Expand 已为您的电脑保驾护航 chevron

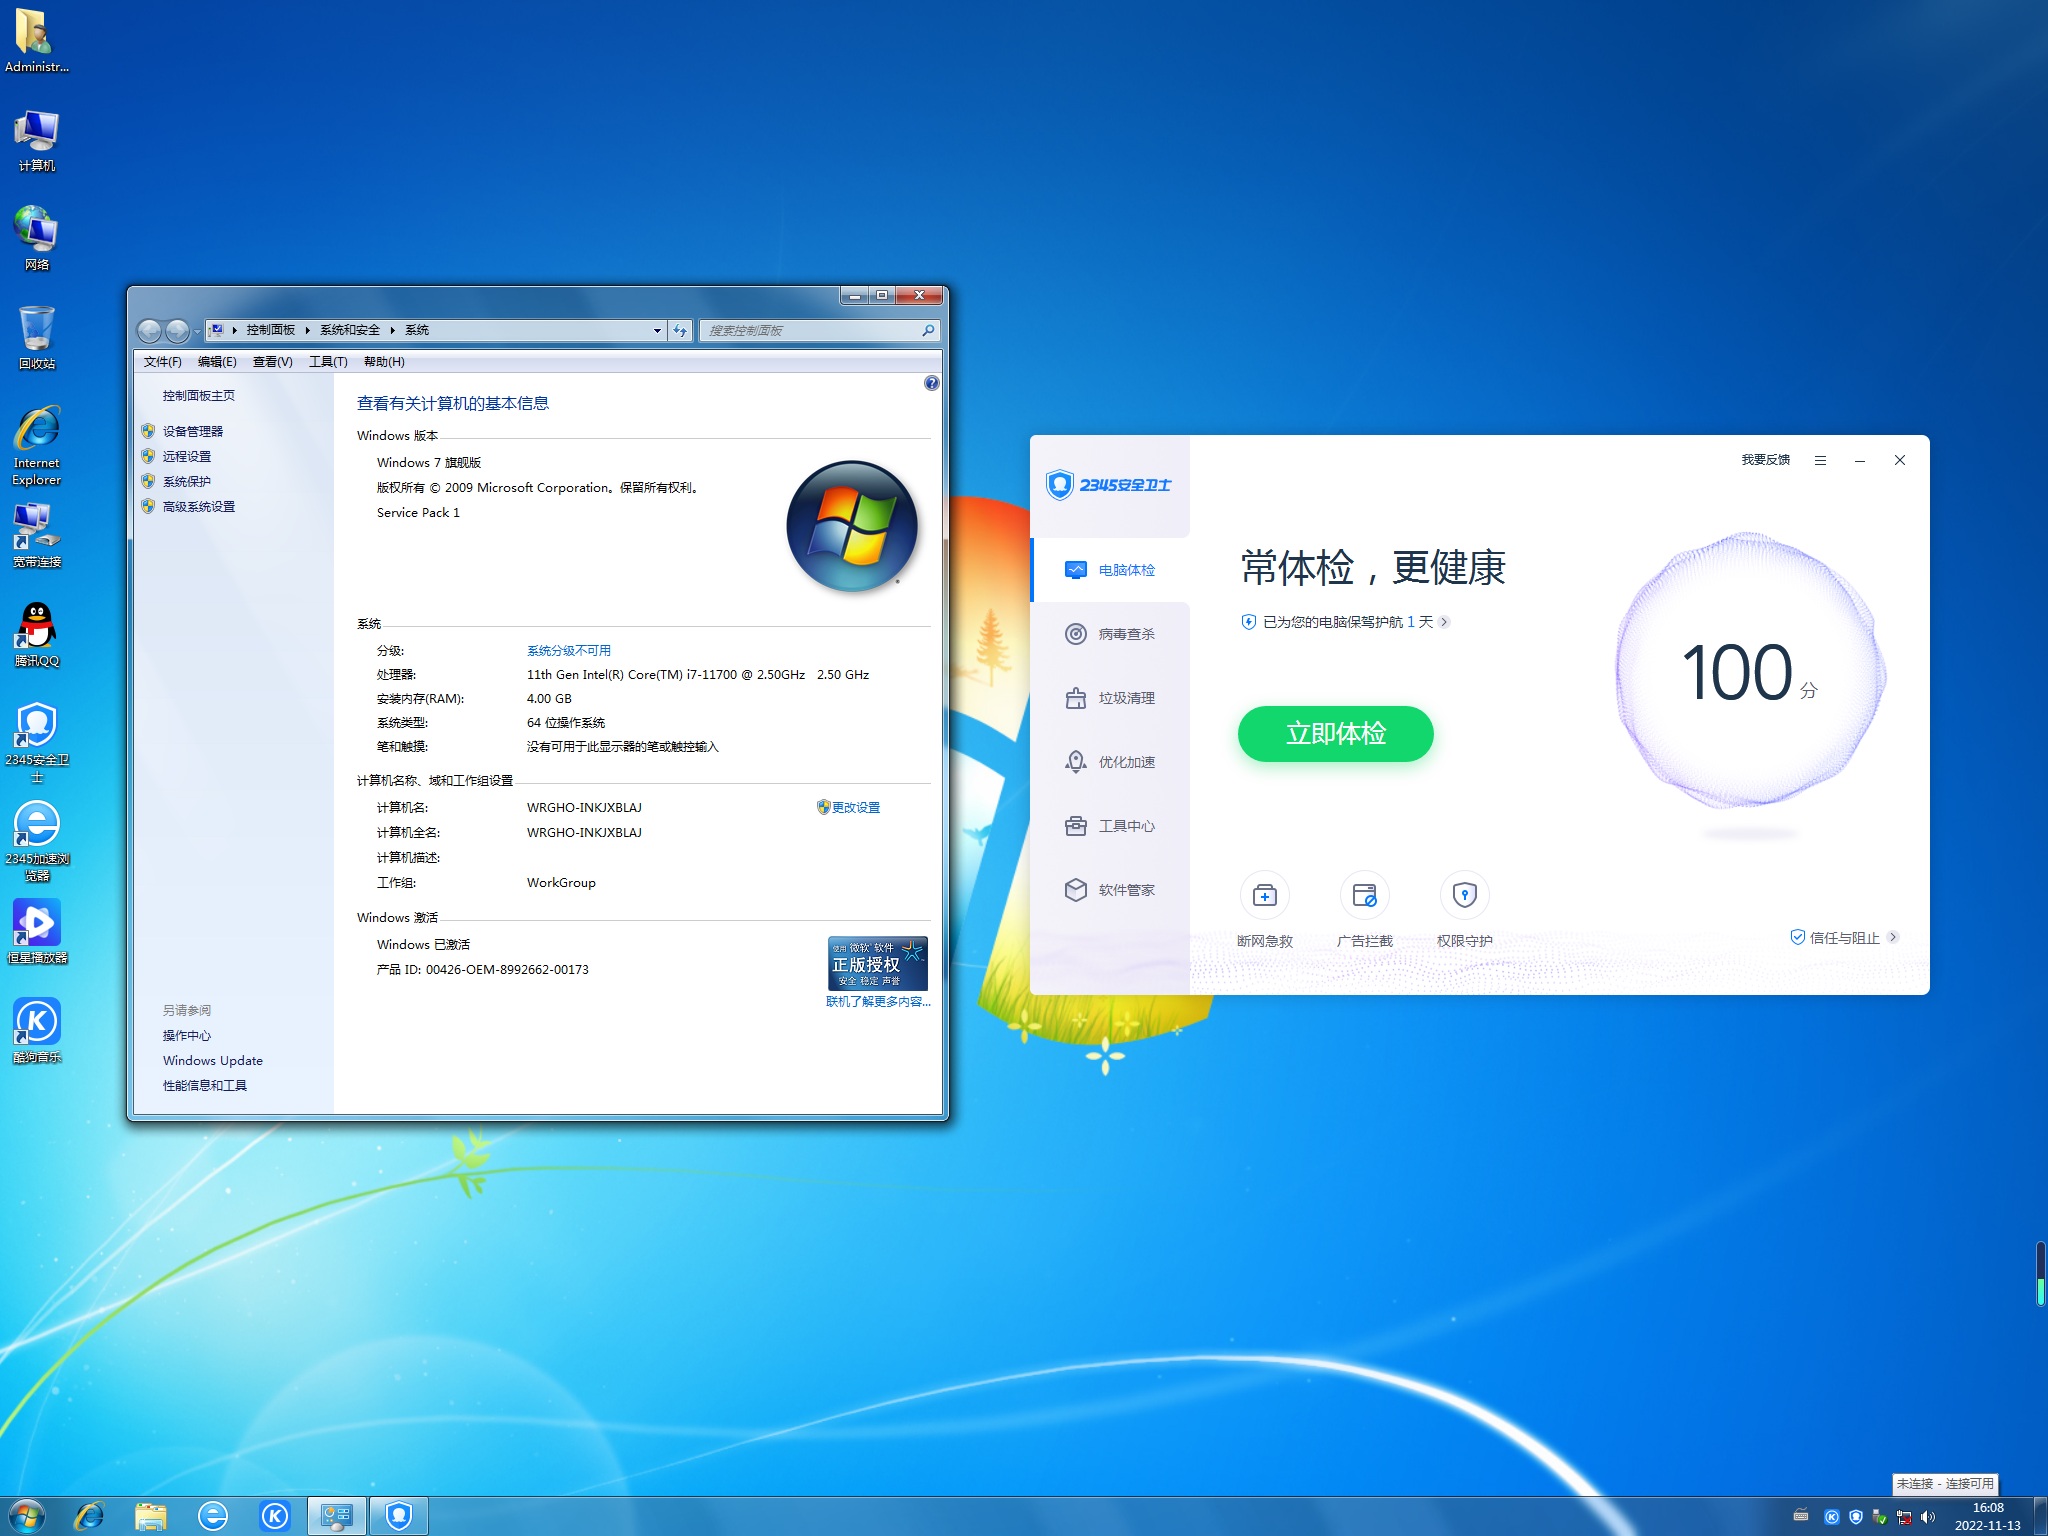pyautogui.click(x=1444, y=622)
